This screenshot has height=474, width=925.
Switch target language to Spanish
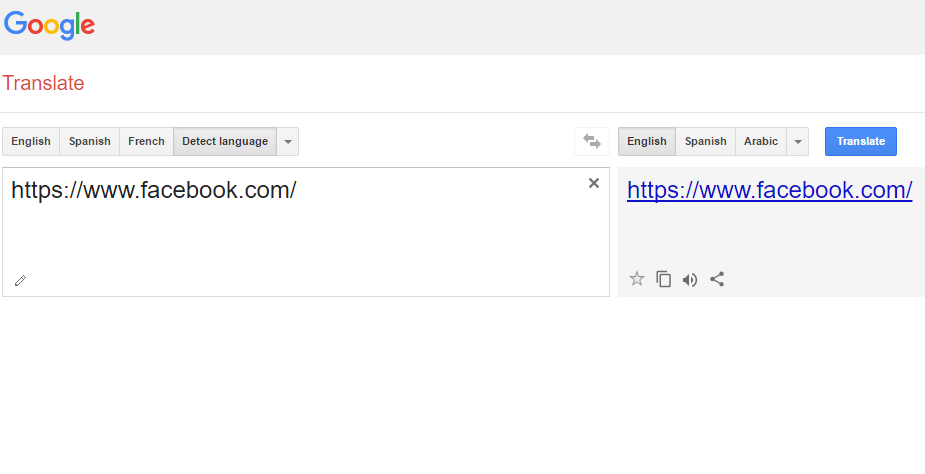[x=706, y=142]
